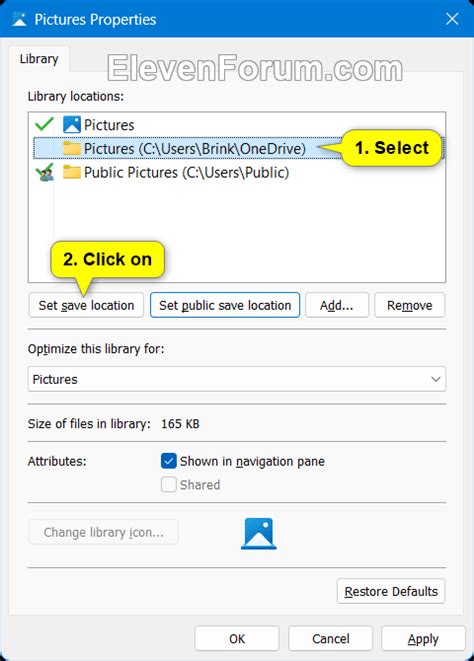Click the Set save location button
This screenshot has height=661, width=474.
86,305
